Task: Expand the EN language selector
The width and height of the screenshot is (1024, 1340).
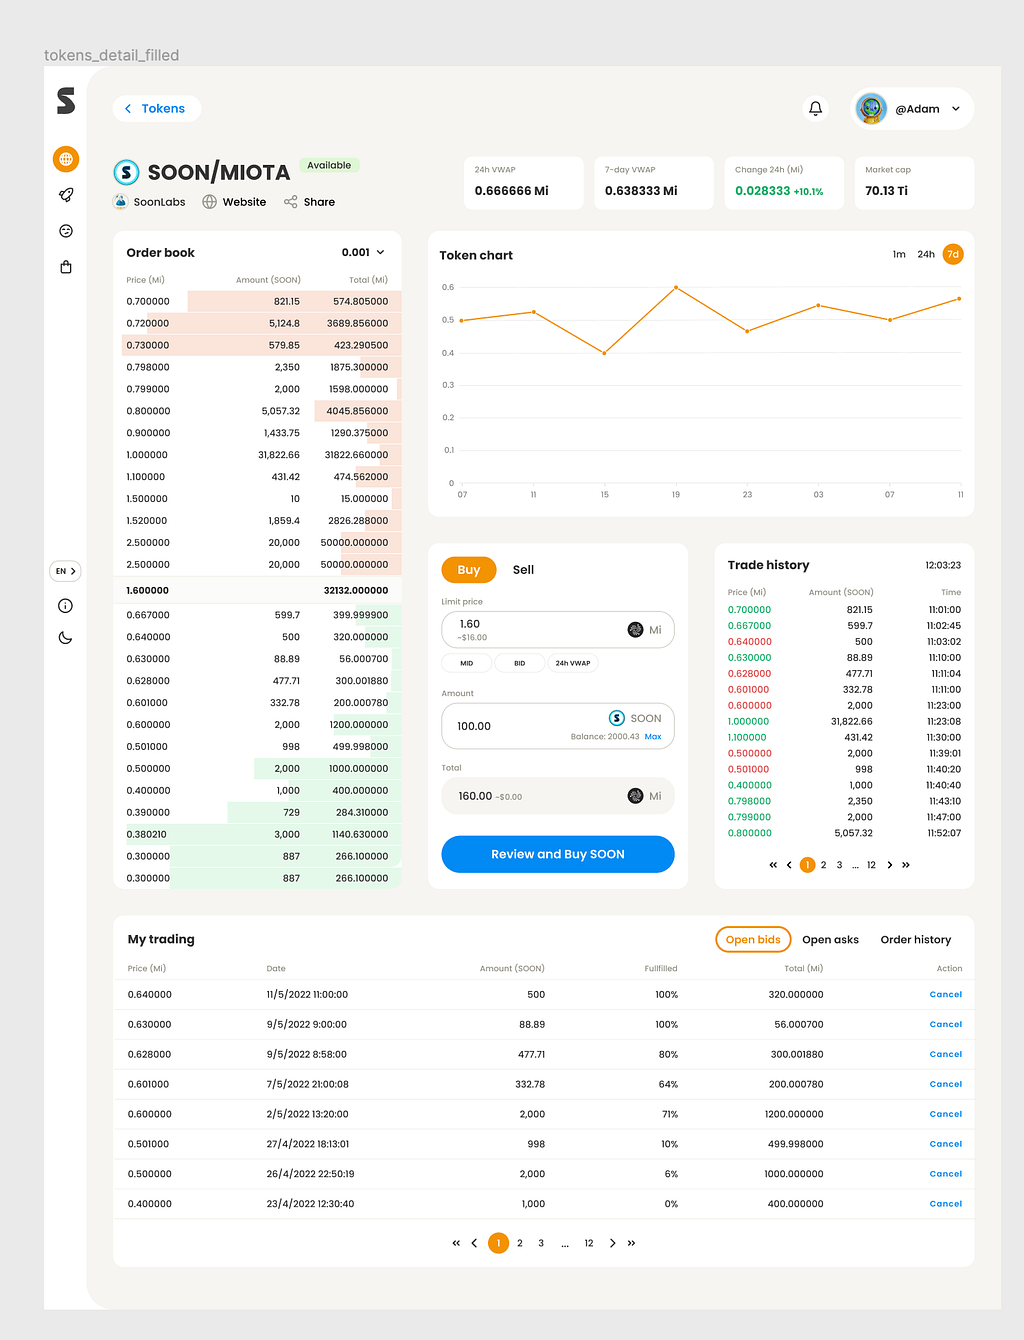Action: (x=66, y=571)
